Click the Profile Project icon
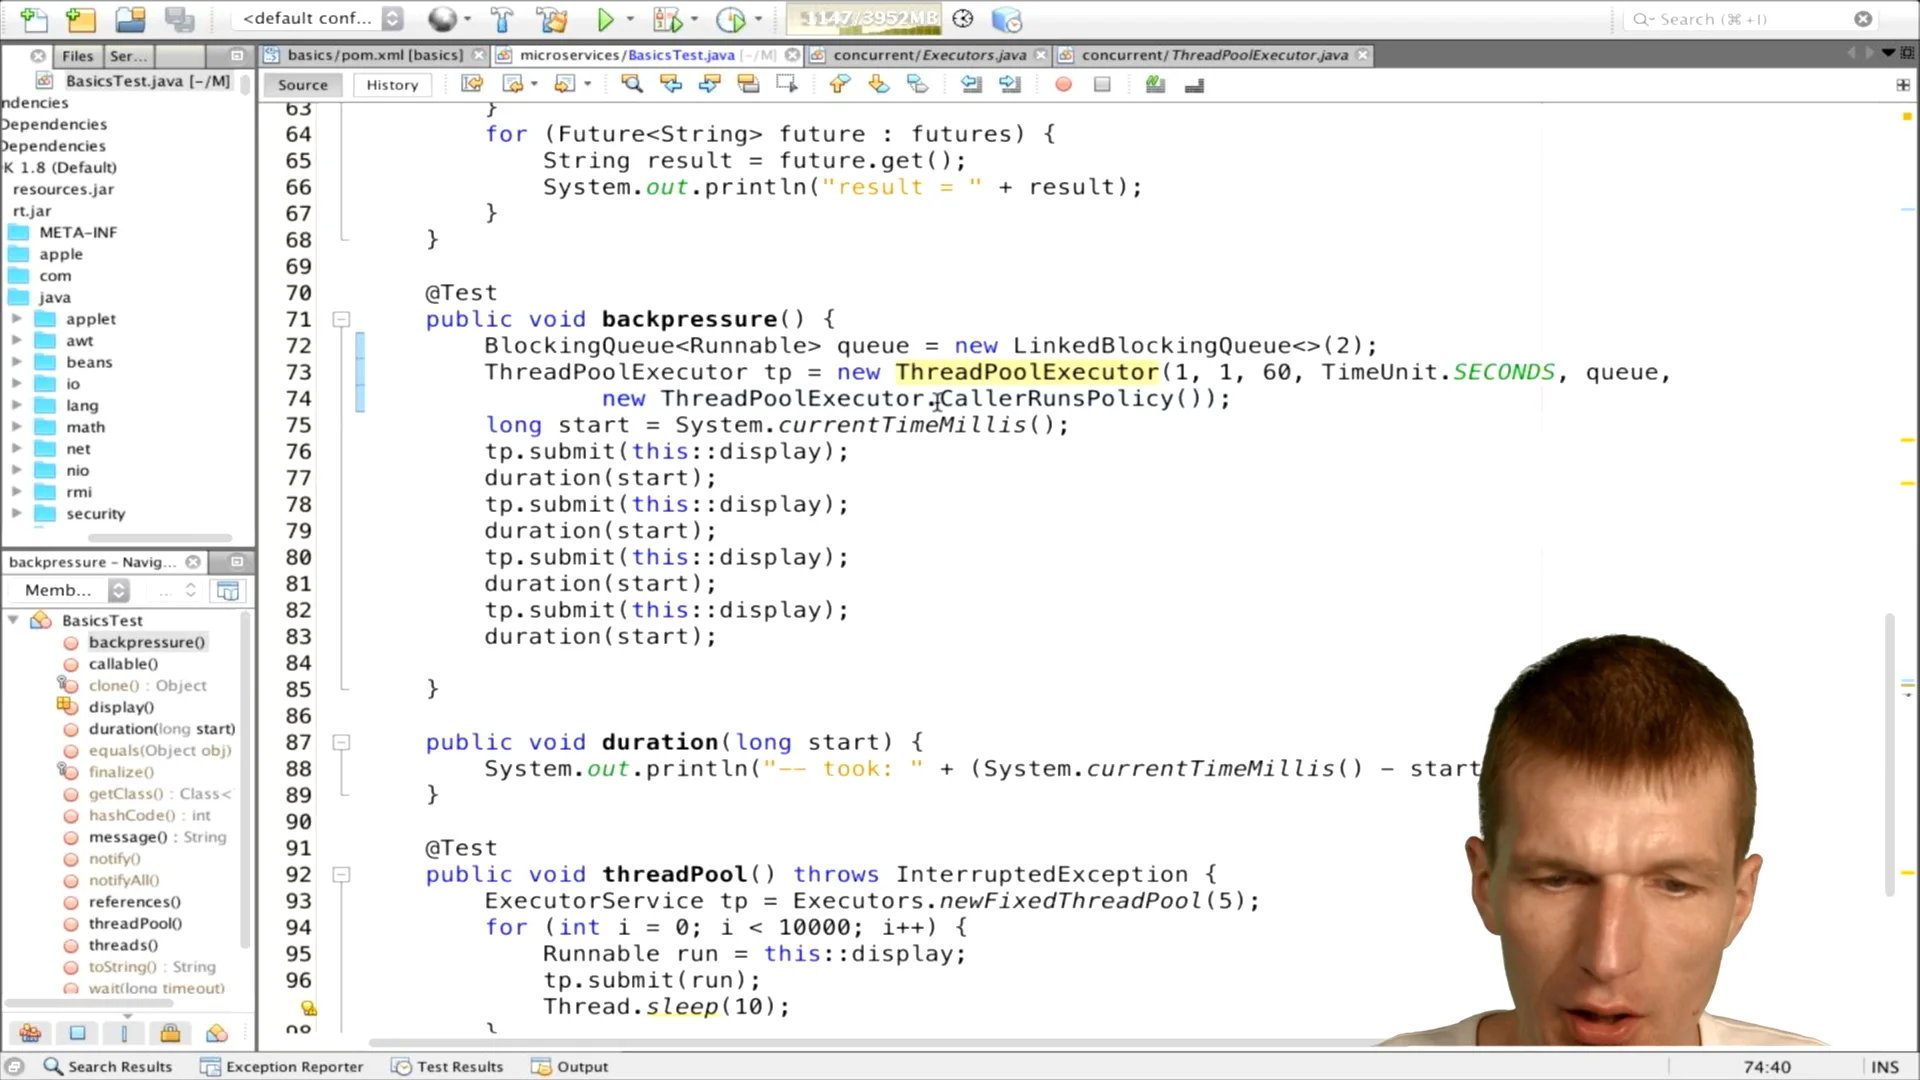The image size is (1920, 1080). 731,19
